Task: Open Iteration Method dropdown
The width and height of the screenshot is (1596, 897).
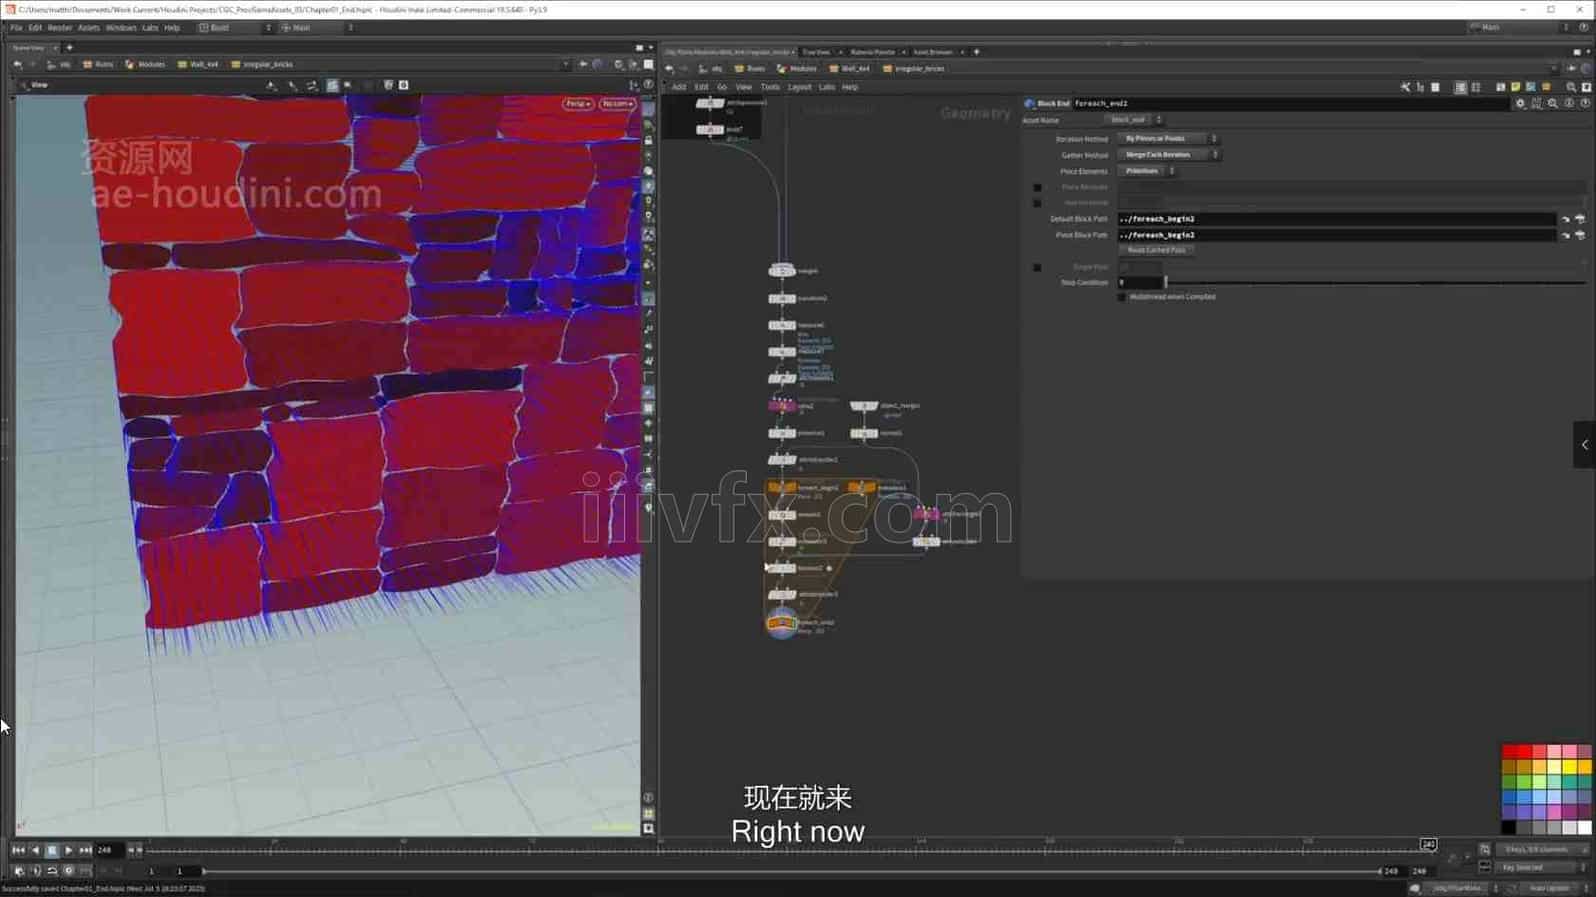Action: 1167,139
